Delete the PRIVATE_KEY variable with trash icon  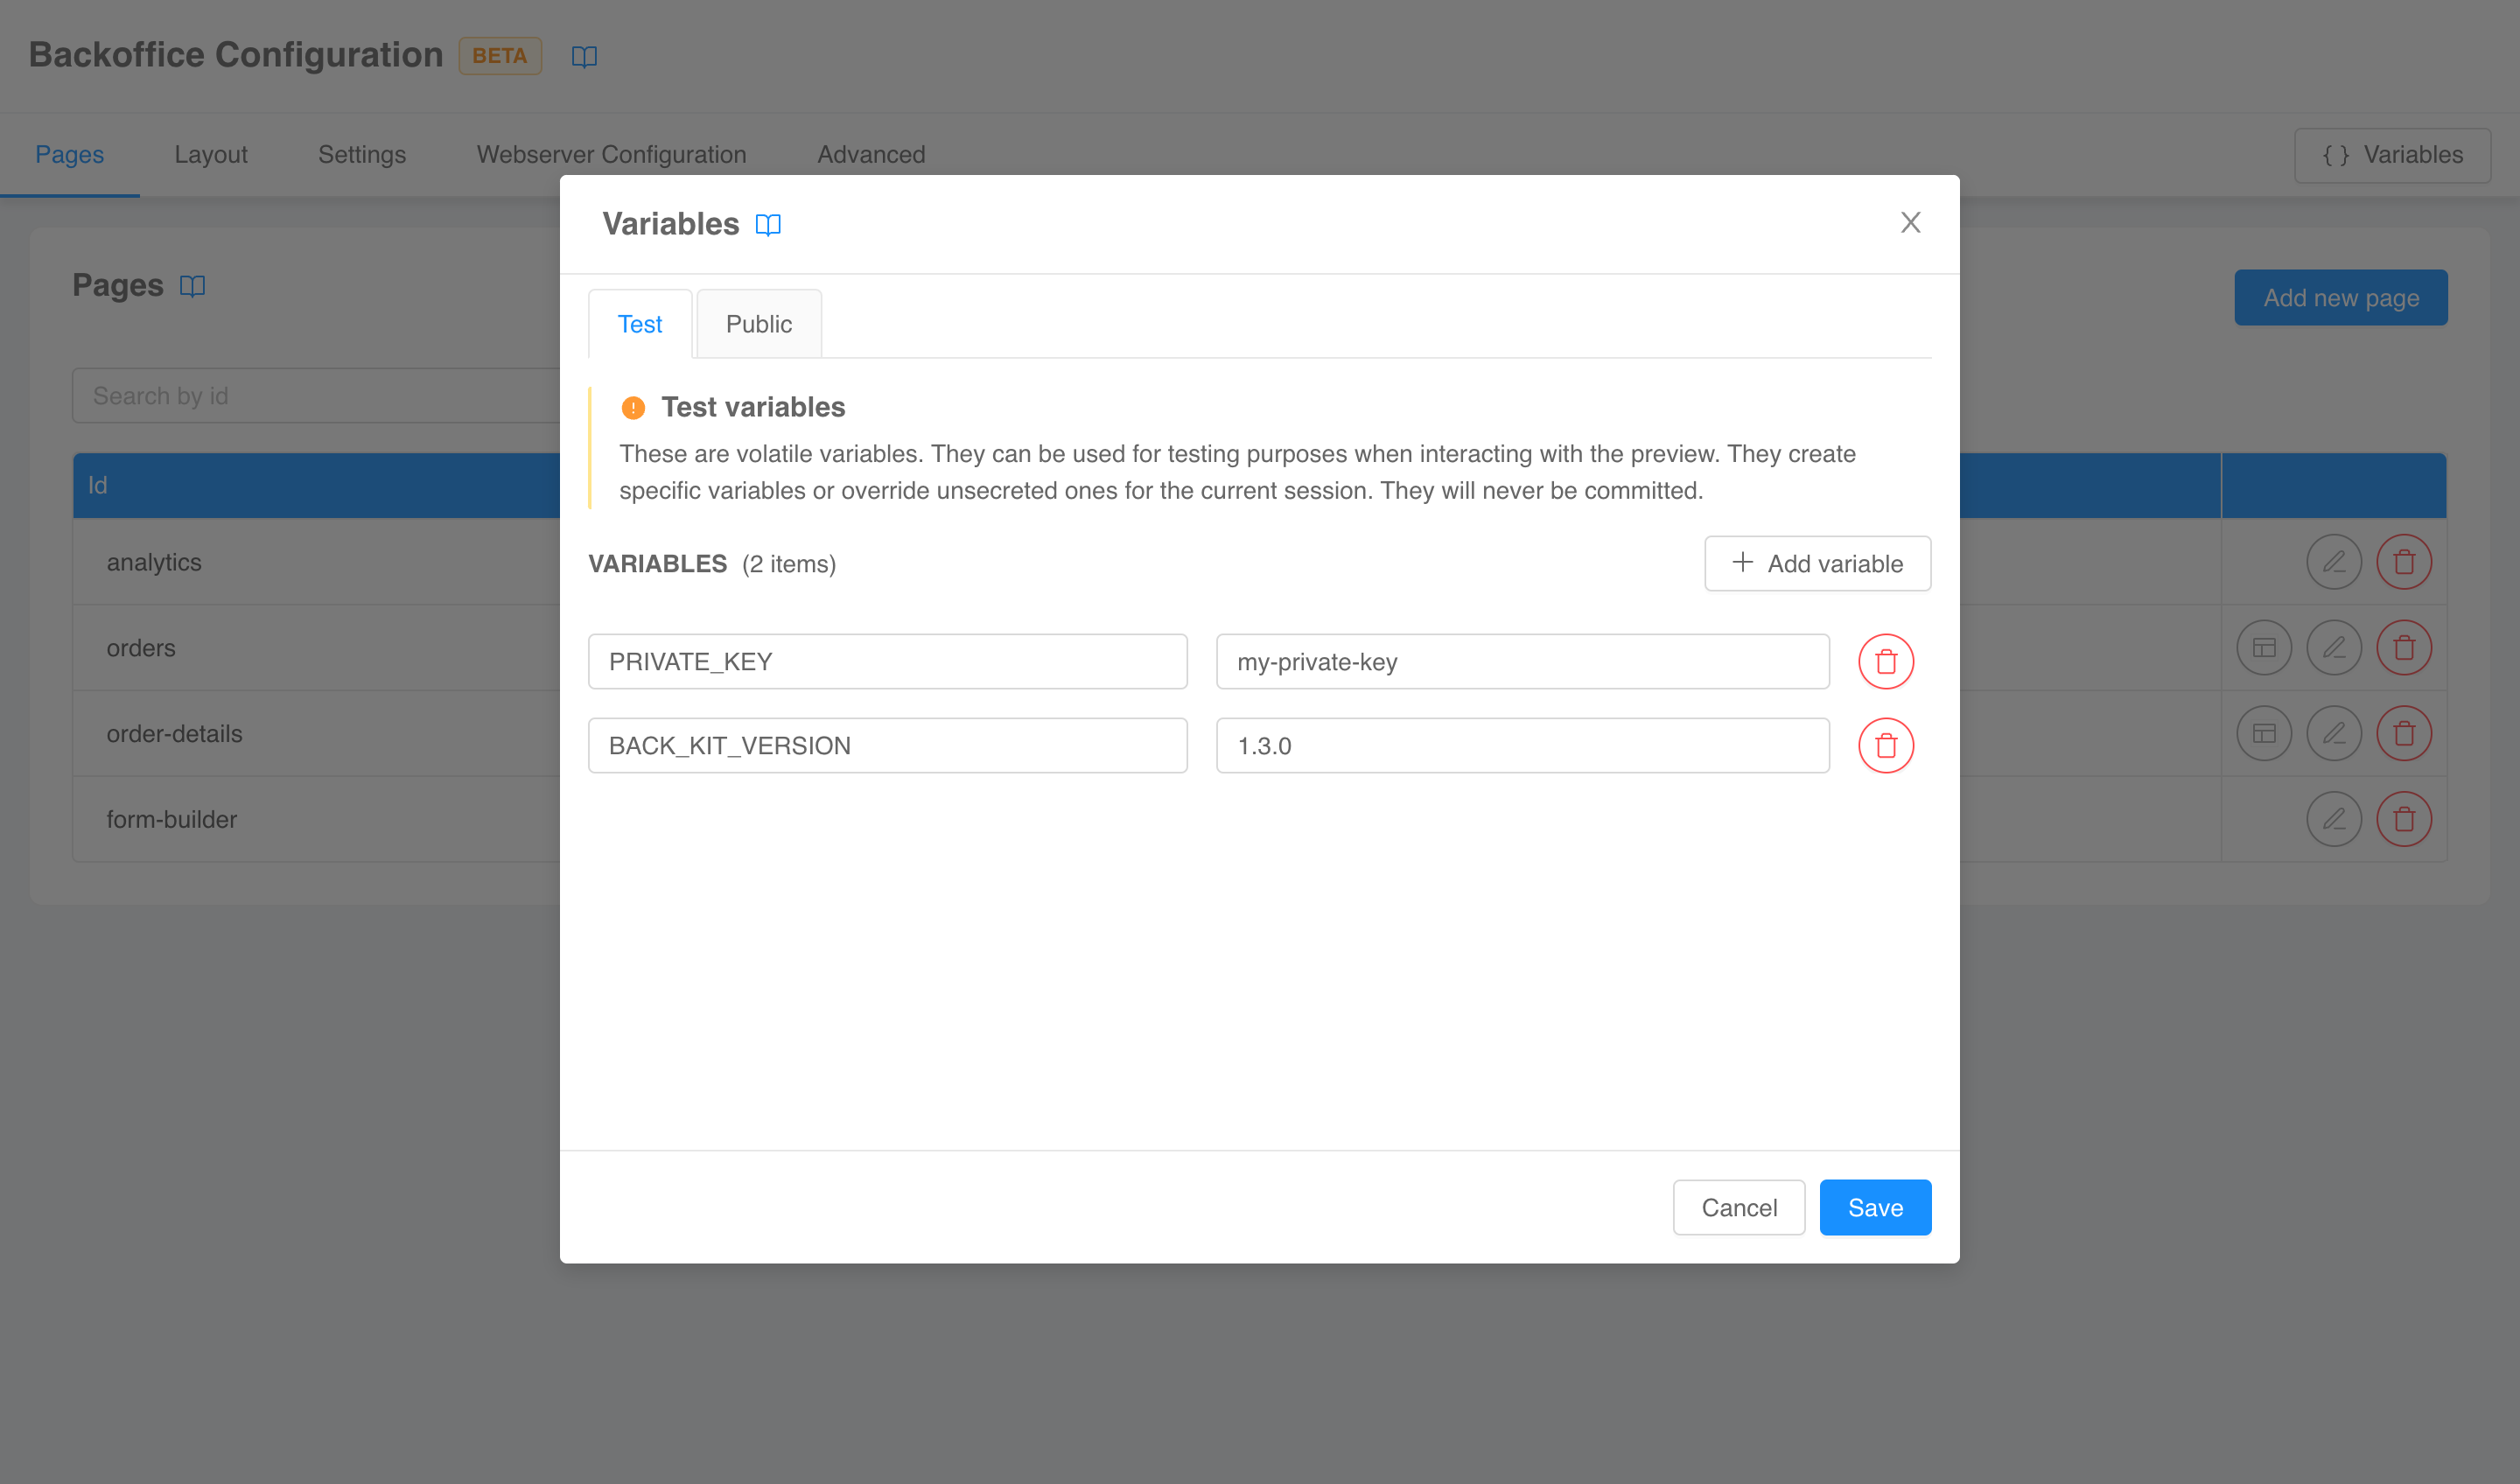tap(1886, 661)
